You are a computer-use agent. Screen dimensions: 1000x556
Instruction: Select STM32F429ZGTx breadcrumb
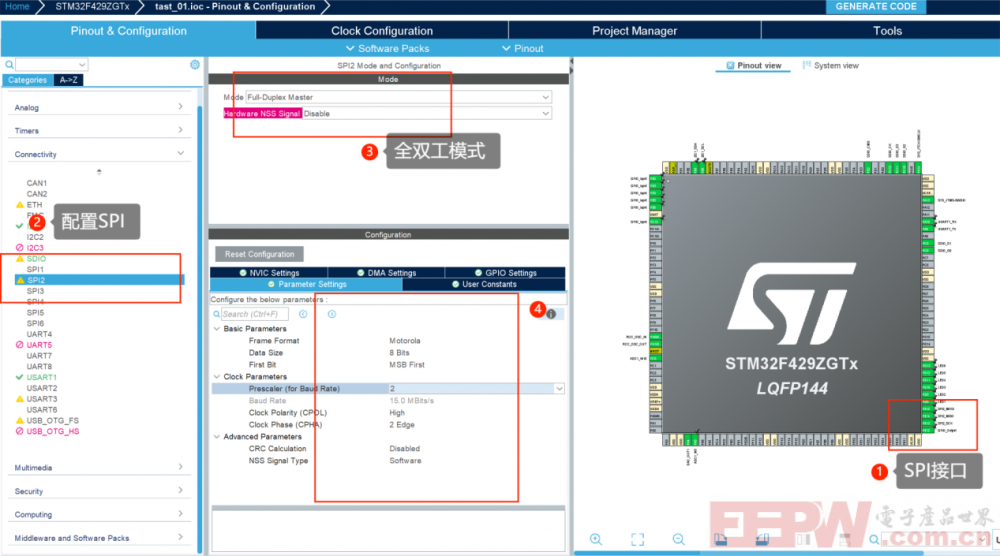click(x=92, y=6)
